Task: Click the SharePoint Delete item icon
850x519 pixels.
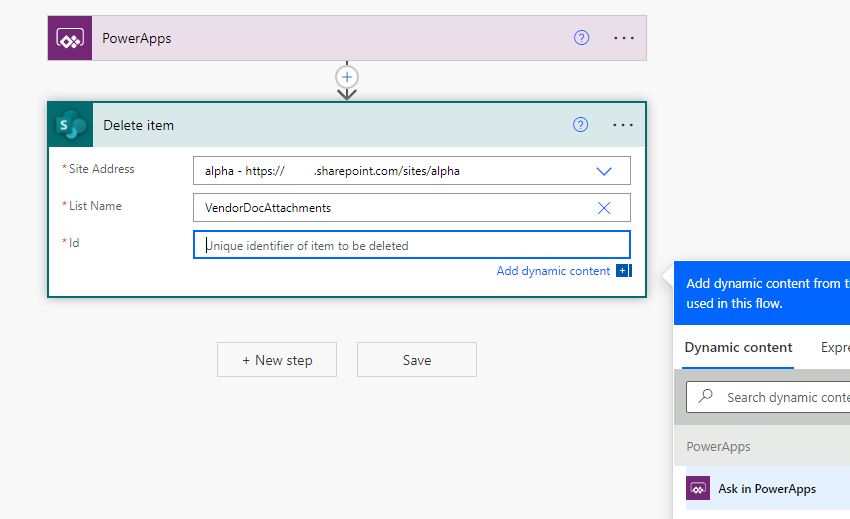Action: [71, 125]
